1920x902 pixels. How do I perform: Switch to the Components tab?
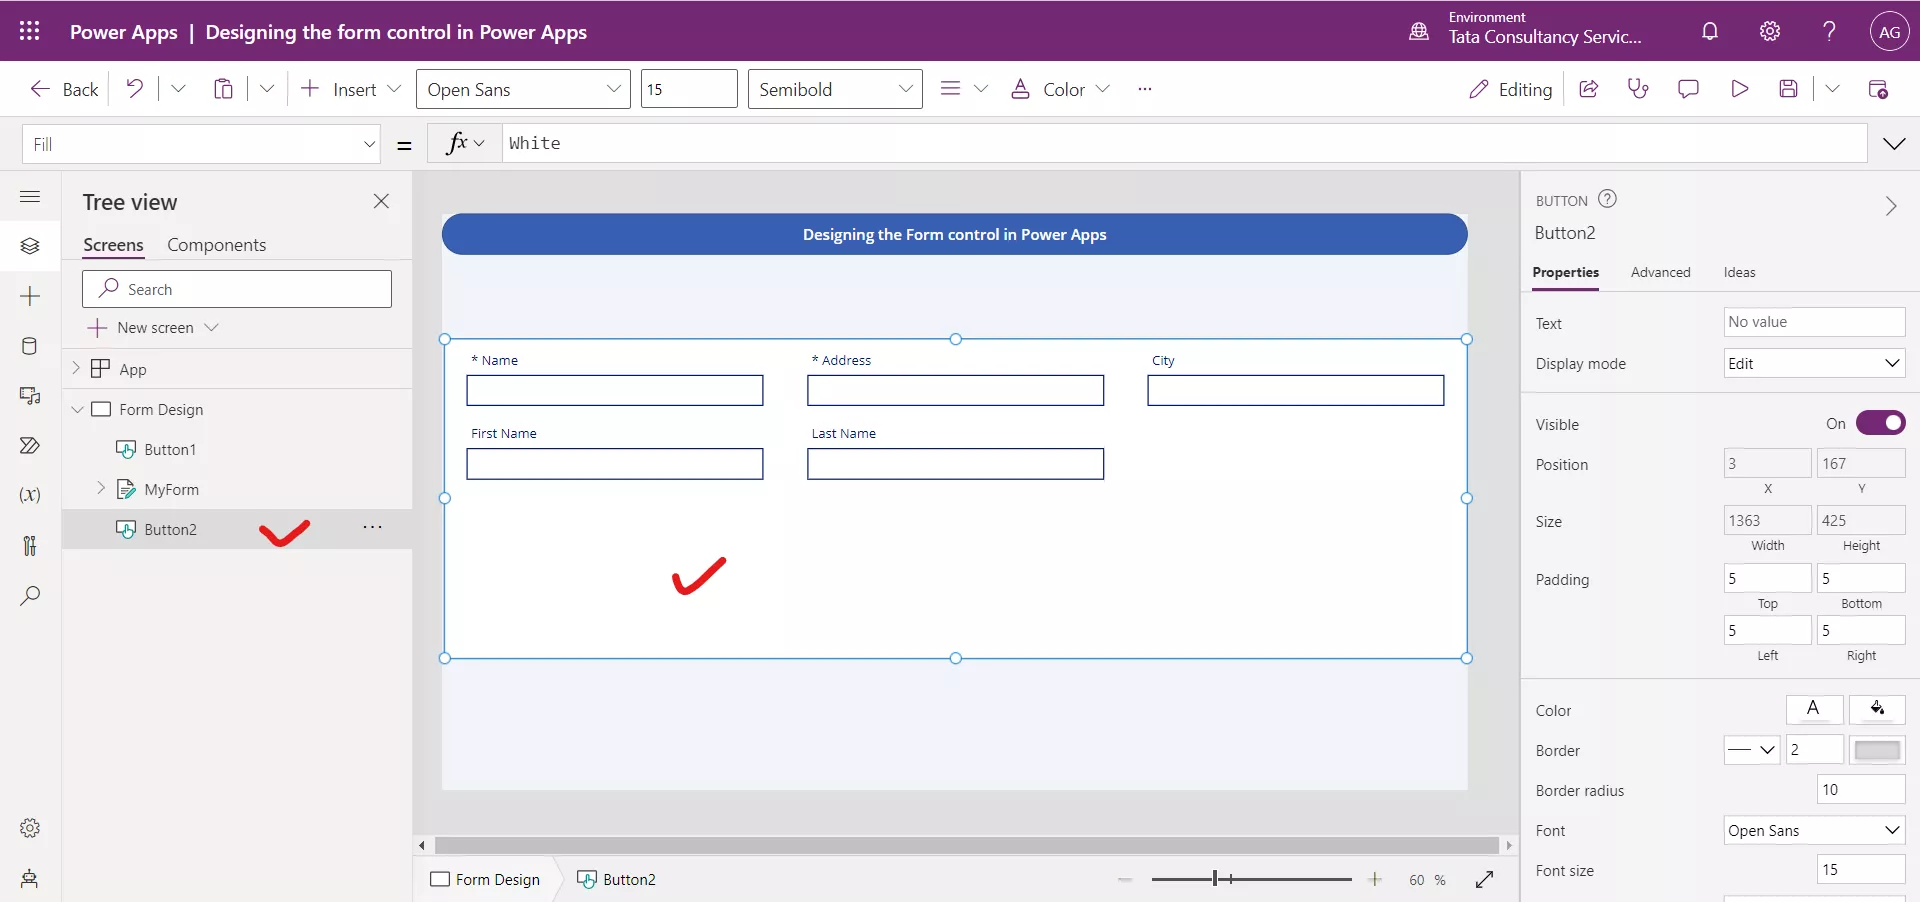coord(217,245)
